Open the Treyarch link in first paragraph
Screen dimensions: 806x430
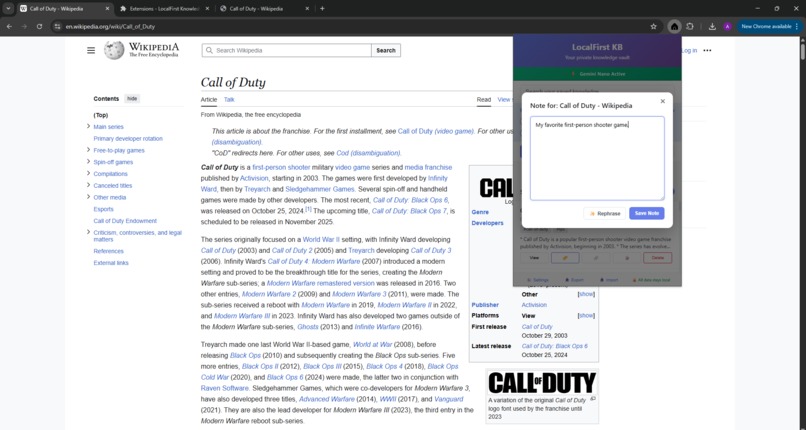tap(257, 189)
